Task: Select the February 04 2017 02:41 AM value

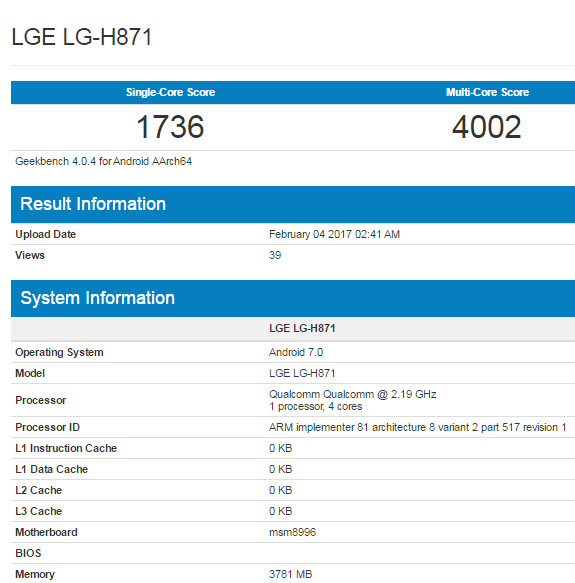Action: (334, 234)
